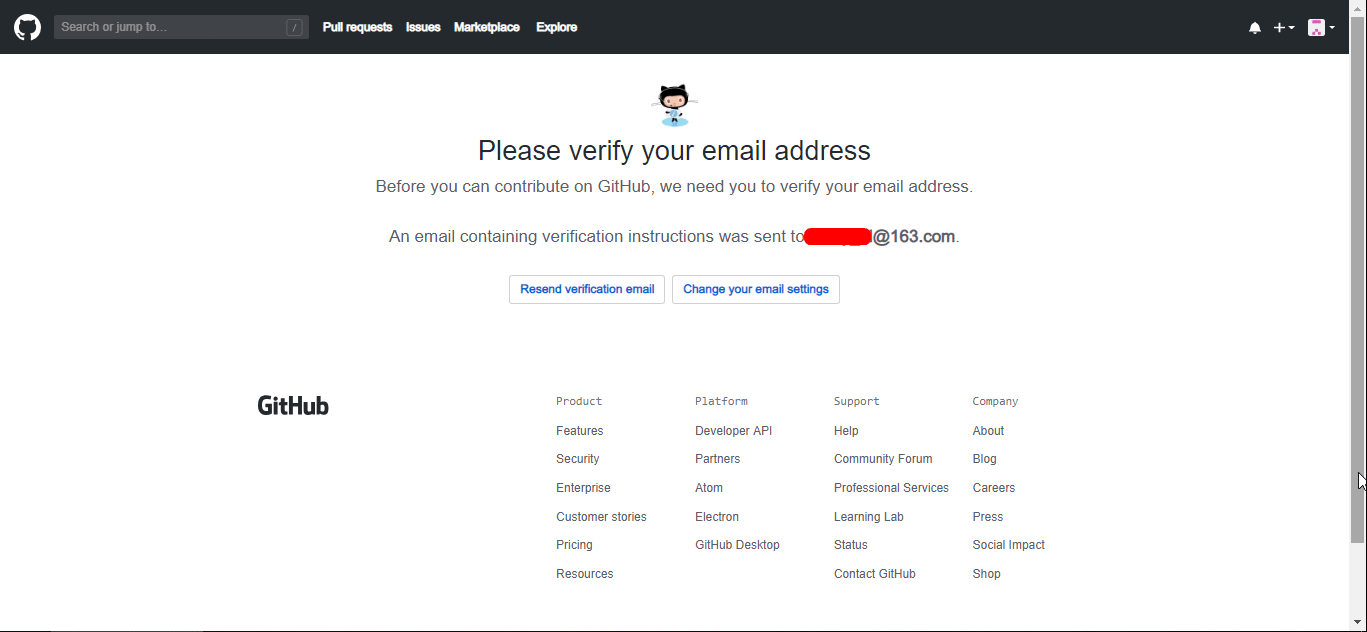Open Marketplace from the header
The width and height of the screenshot is (1367, 632).
487,27
